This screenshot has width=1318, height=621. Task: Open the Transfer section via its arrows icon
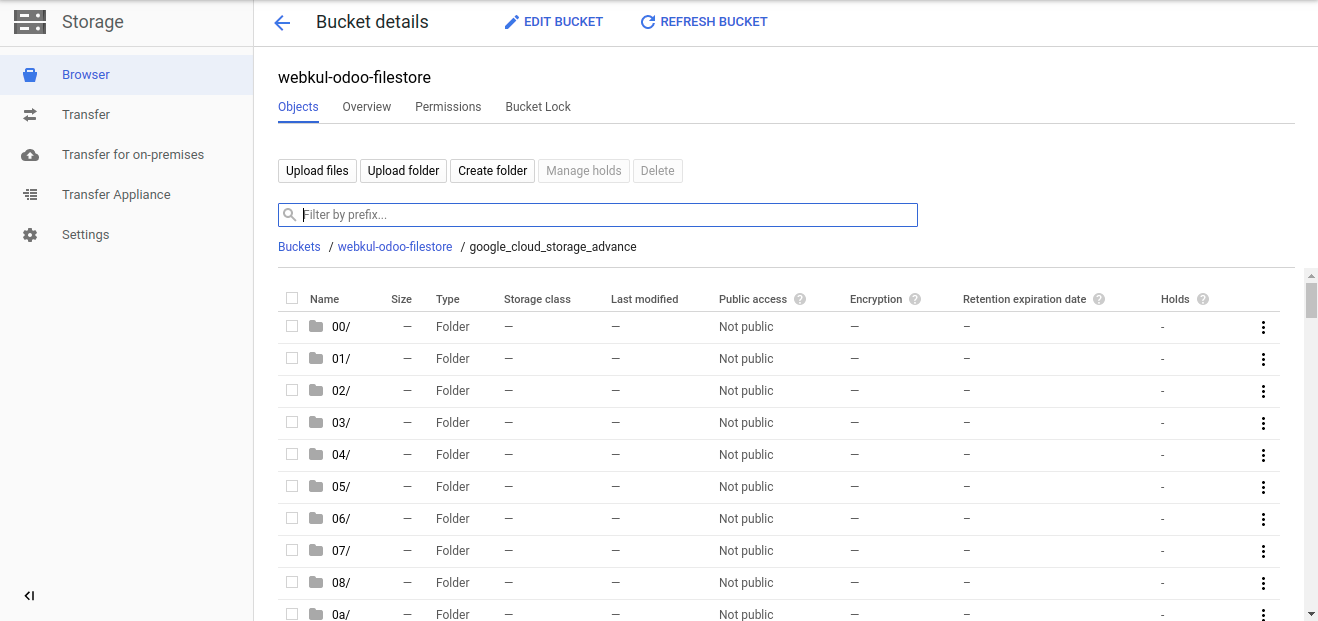coord(30,114)
